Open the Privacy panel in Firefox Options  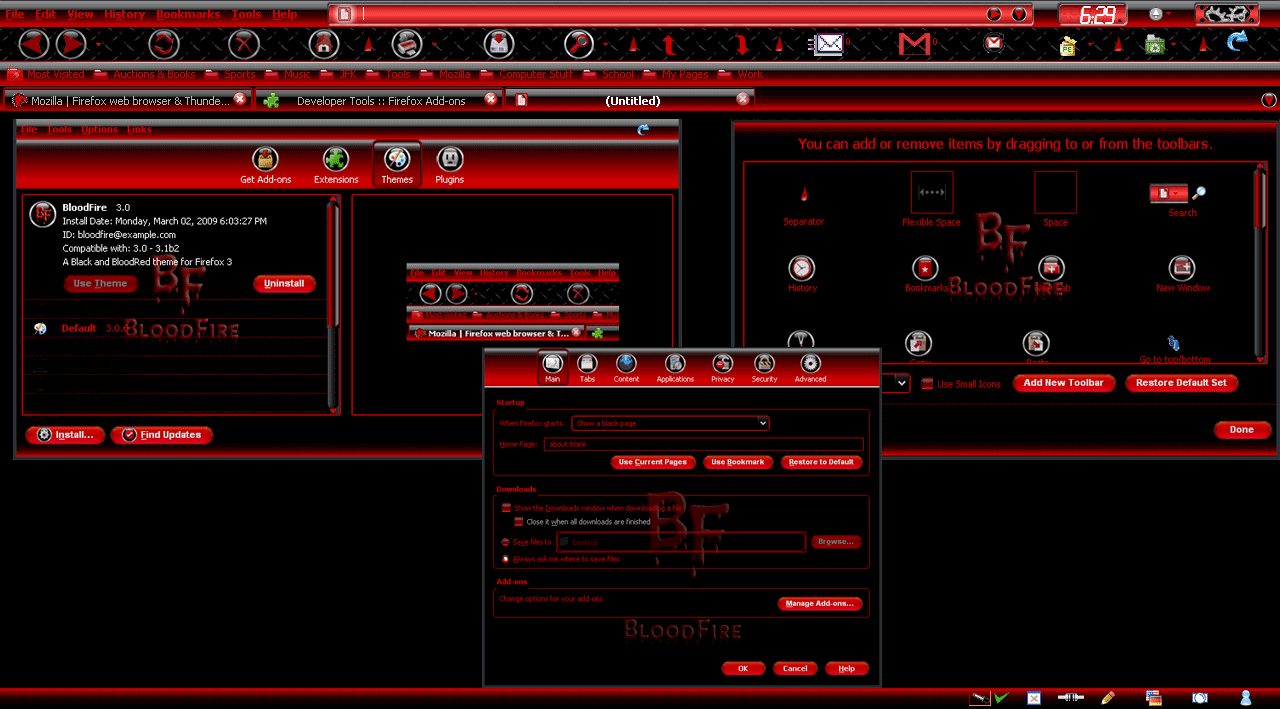(721, 367)
